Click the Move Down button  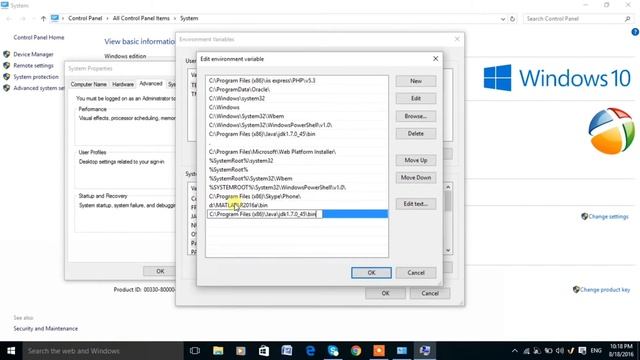(x=416, y=178)
